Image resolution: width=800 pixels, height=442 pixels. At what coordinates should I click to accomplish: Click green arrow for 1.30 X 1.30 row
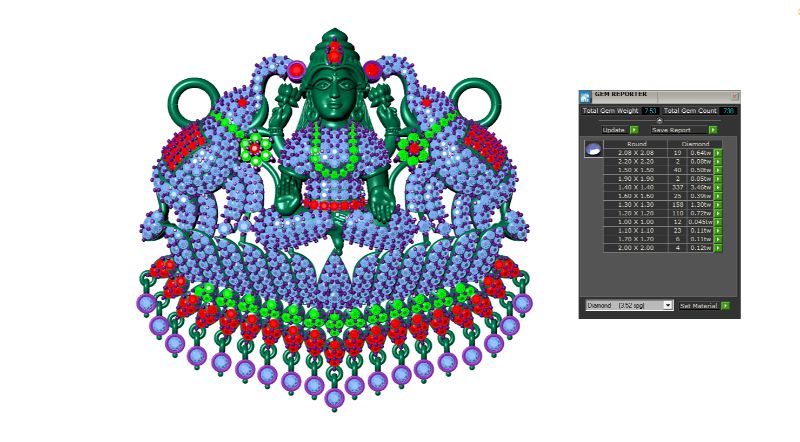click(x=718, y=204)
